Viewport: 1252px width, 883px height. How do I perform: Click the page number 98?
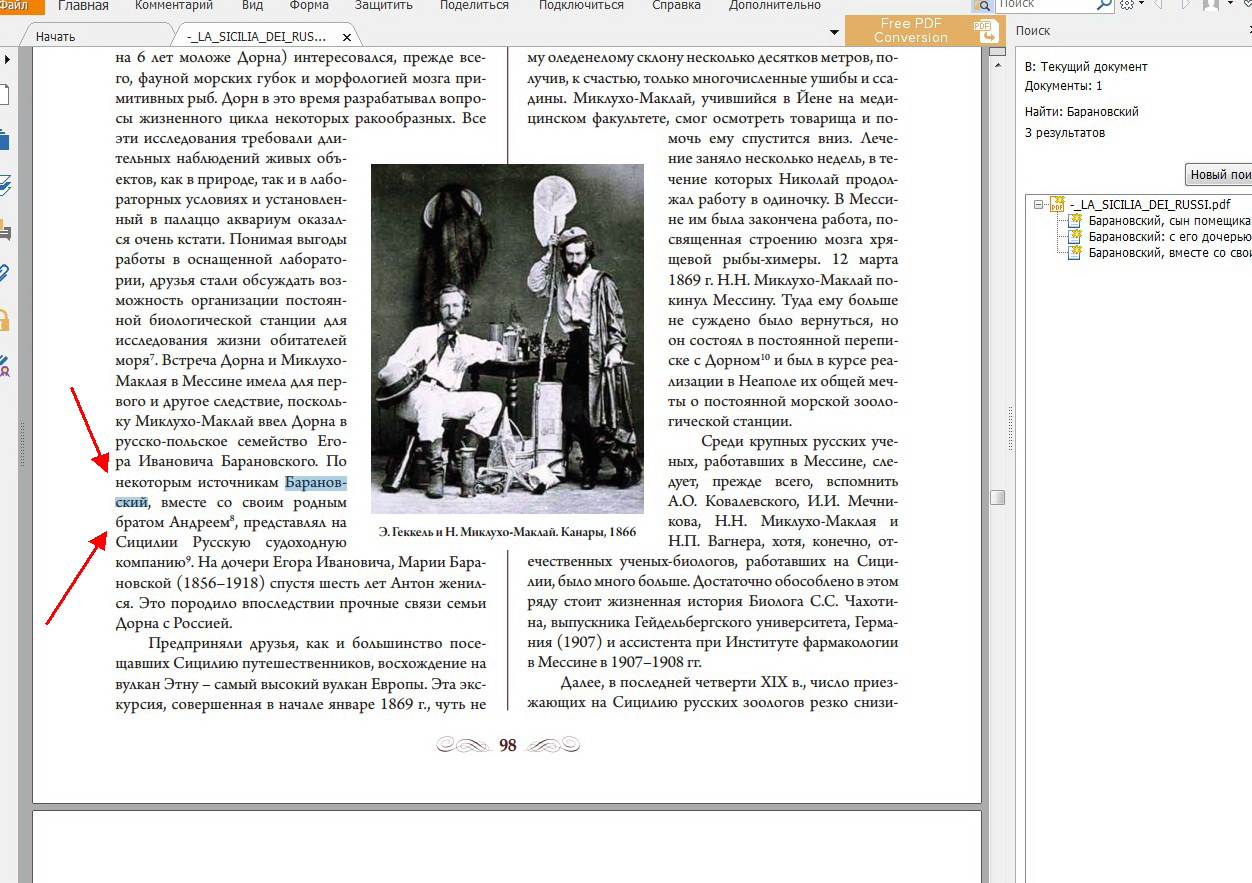[x=508, y=745]
